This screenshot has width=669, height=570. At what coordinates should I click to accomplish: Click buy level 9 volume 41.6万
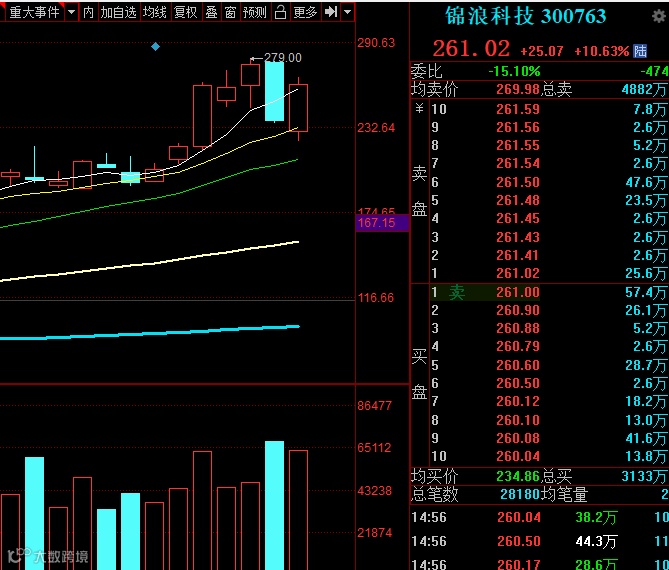point(646,438)
